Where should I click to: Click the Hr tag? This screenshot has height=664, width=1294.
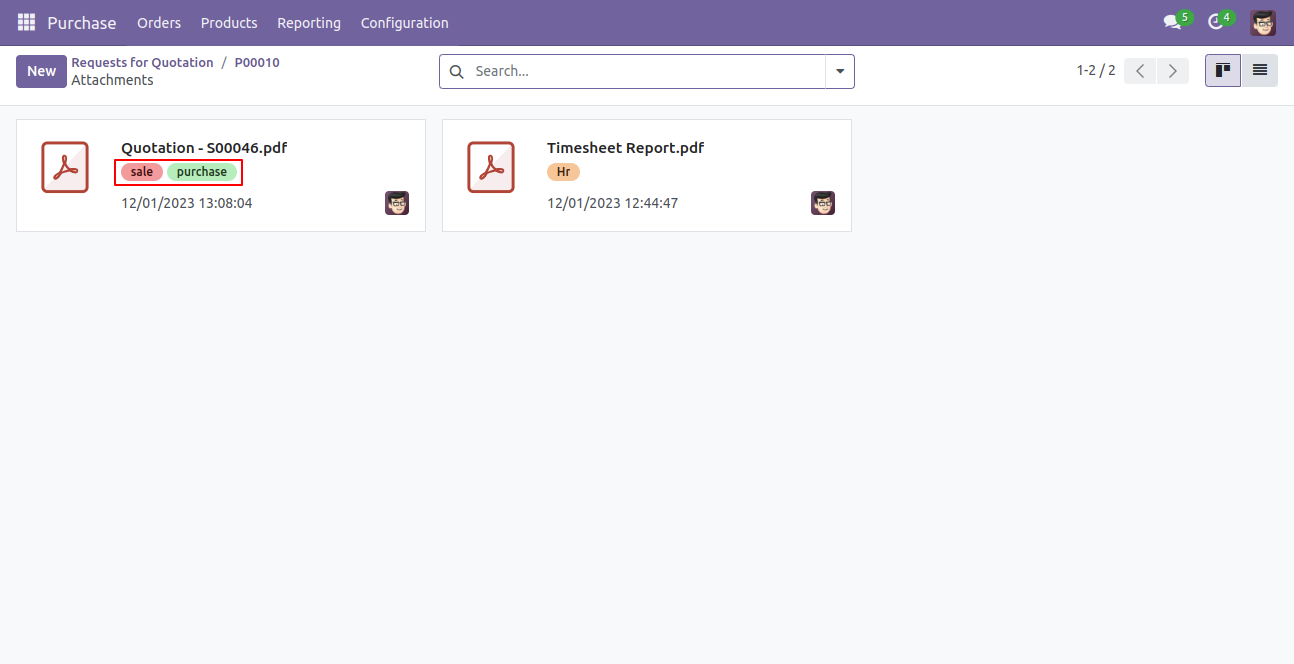click(x=563, y=172)
